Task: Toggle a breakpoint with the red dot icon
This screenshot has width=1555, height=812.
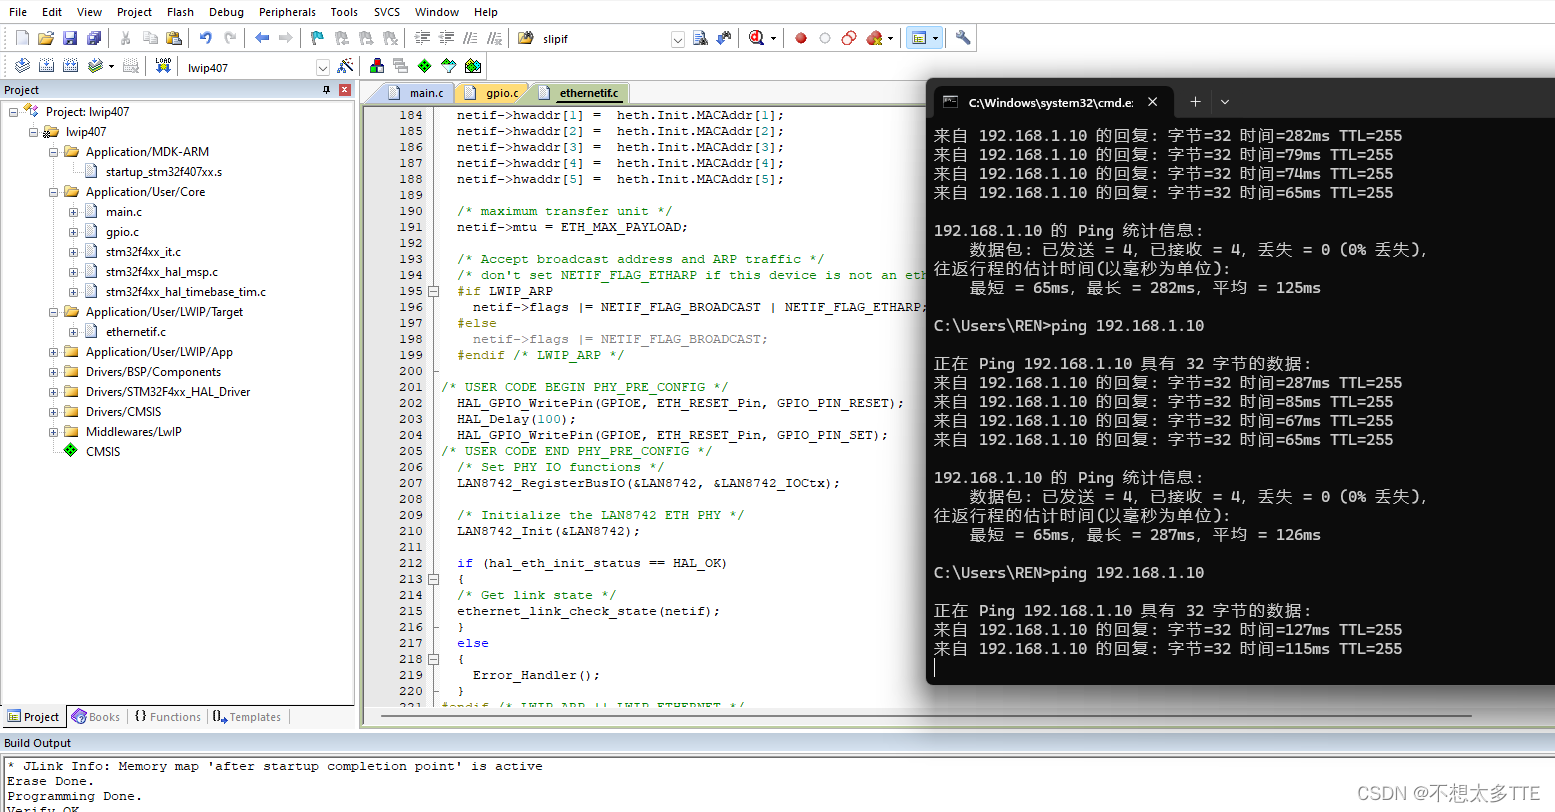Action: (x=800, y=37)
